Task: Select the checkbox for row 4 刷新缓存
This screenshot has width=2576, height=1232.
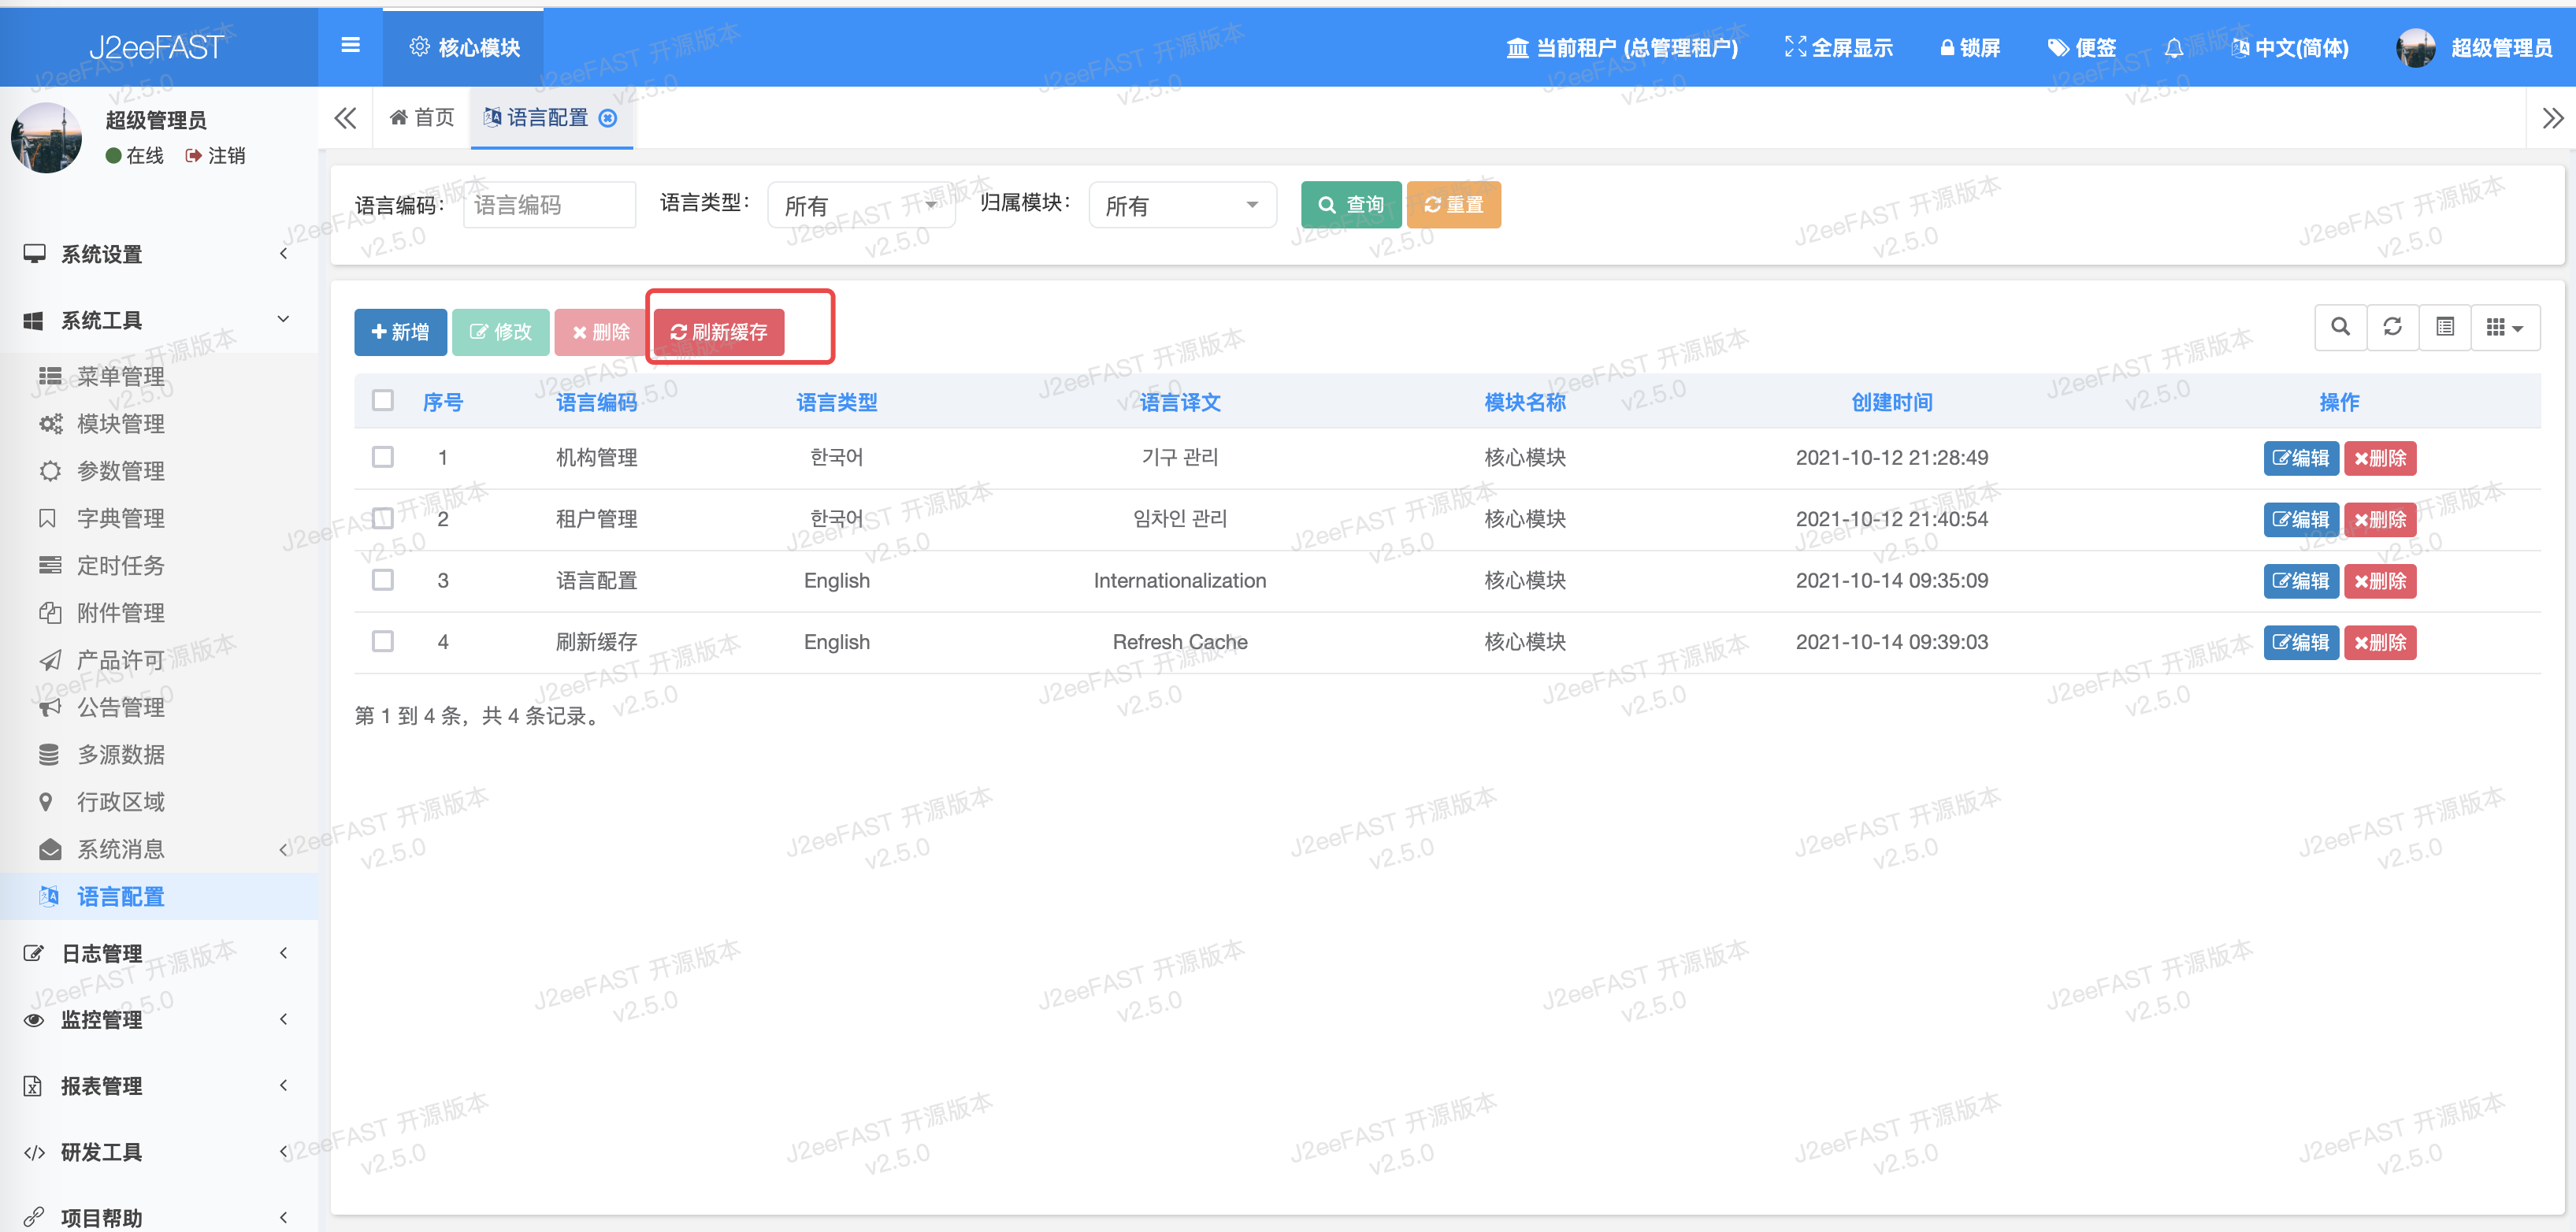Action: coord(382,641)
